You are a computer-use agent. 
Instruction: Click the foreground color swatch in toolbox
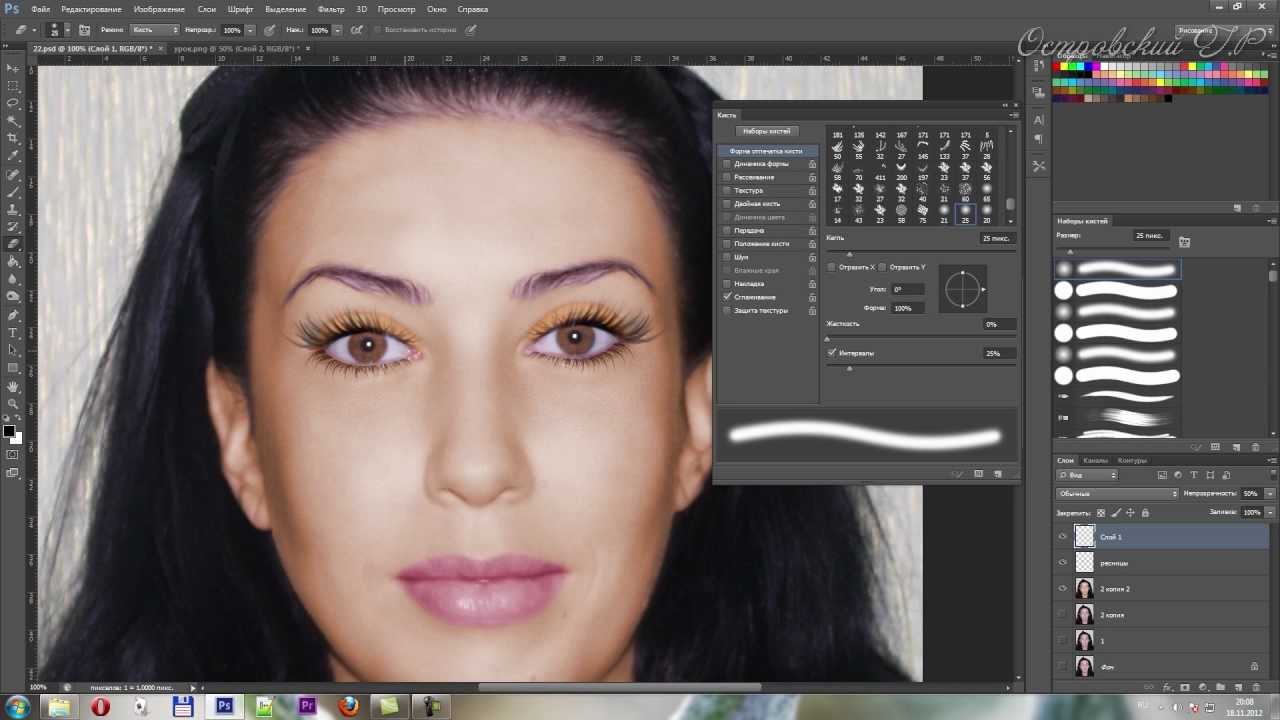tap(9, 431)
